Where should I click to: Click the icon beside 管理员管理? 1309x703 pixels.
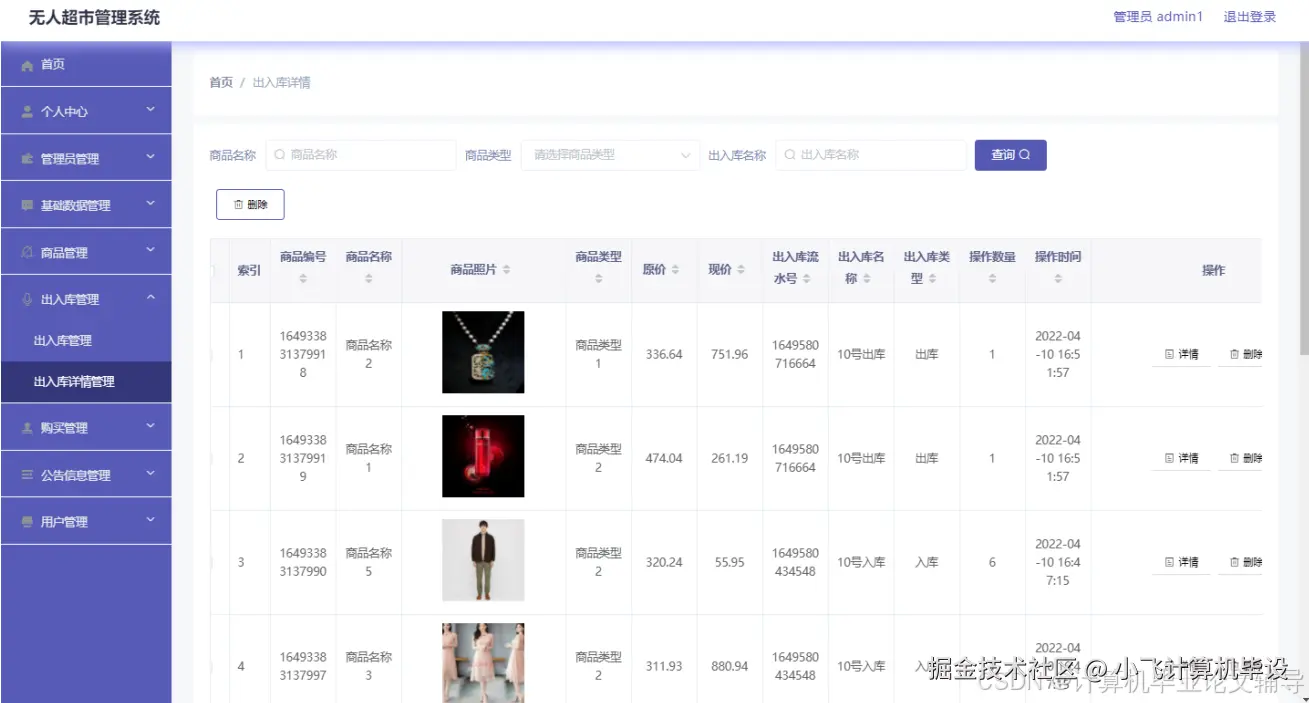27,159
